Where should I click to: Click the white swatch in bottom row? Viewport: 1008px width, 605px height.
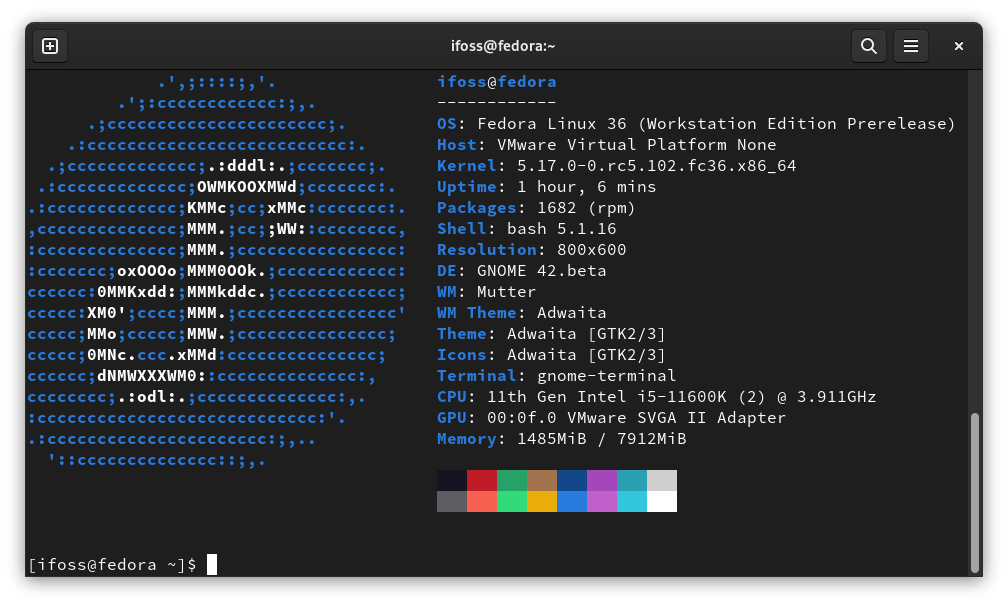click(662, 501)
